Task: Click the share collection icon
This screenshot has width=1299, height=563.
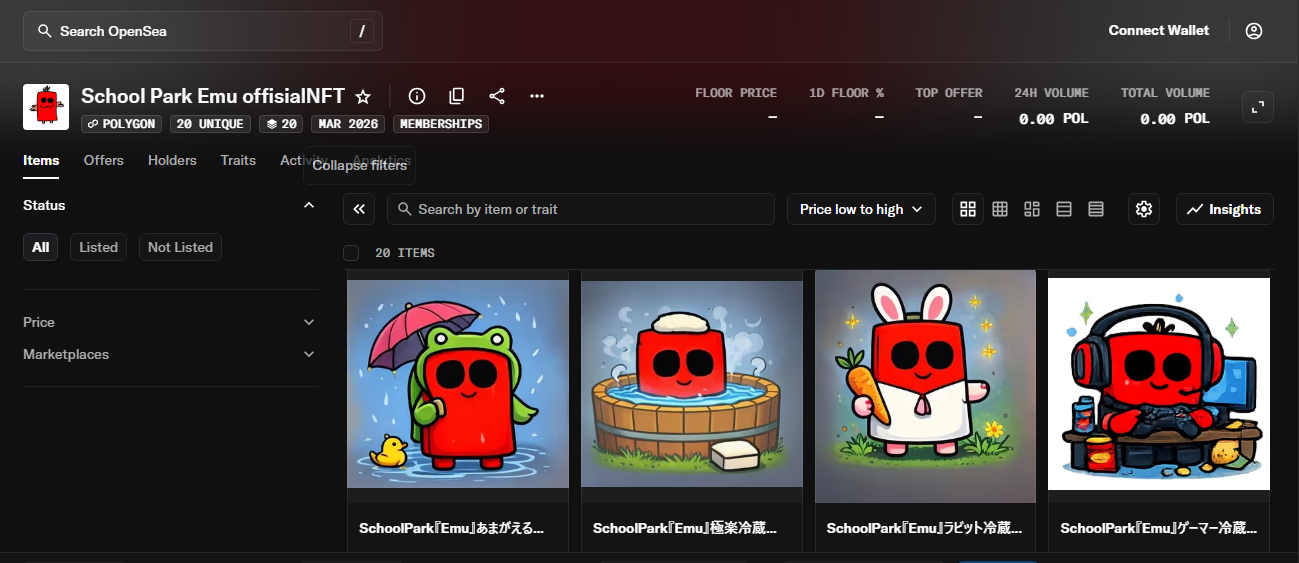Action: tap(497, 96)
